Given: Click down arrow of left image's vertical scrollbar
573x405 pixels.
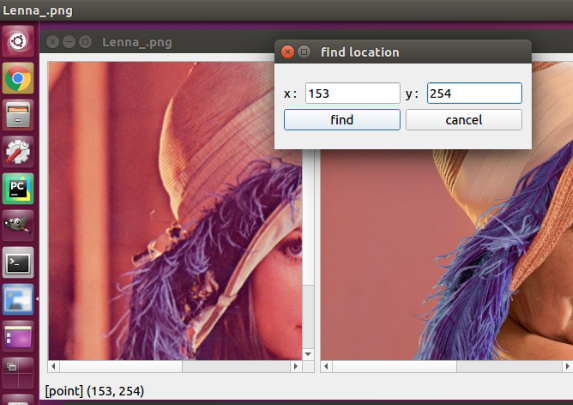Looking at the screenshot, I should pyautogui.click(x=308, y=354).
